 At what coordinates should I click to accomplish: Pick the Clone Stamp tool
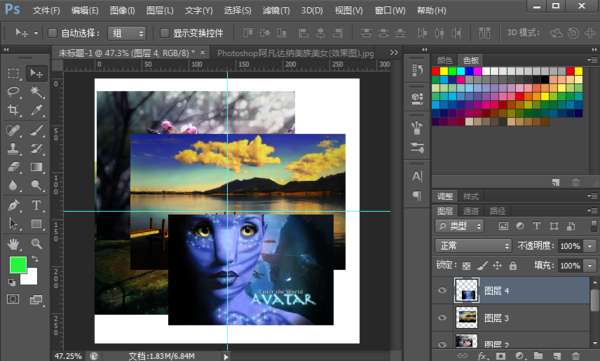[13, 149]
